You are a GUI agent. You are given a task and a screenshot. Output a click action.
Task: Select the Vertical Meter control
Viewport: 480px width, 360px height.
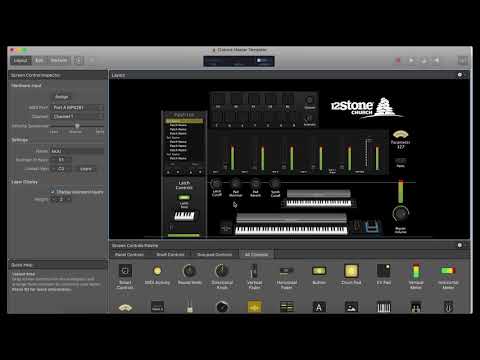click(x=416, y=276)
